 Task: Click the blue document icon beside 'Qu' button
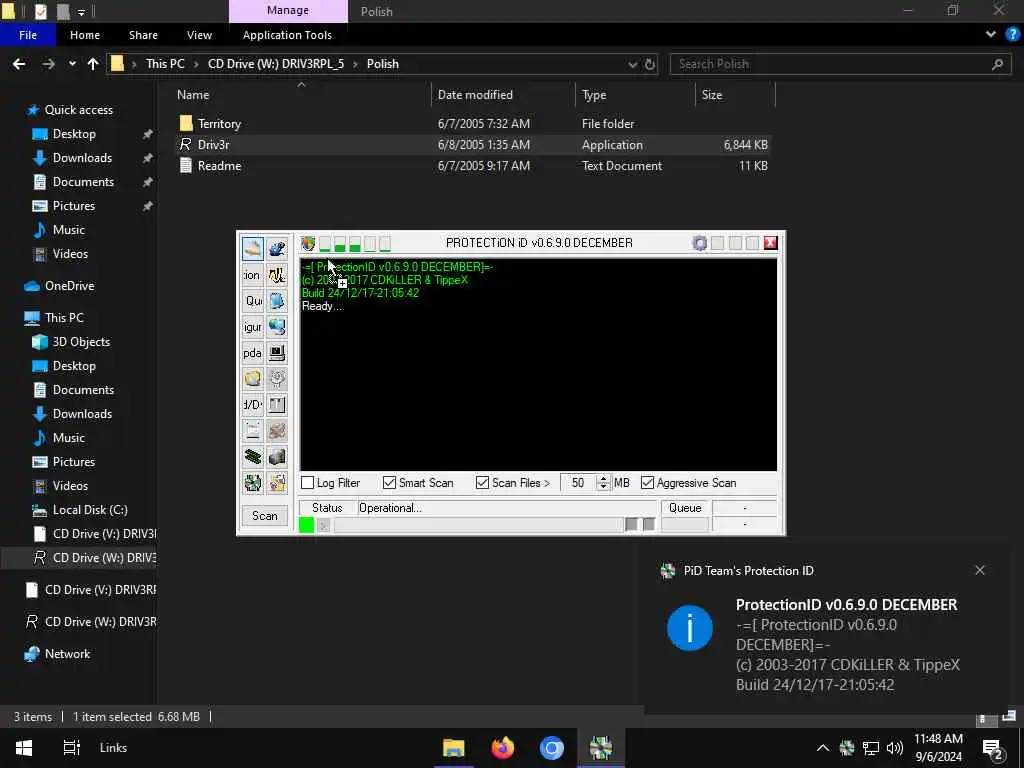[x=277, y=300]
